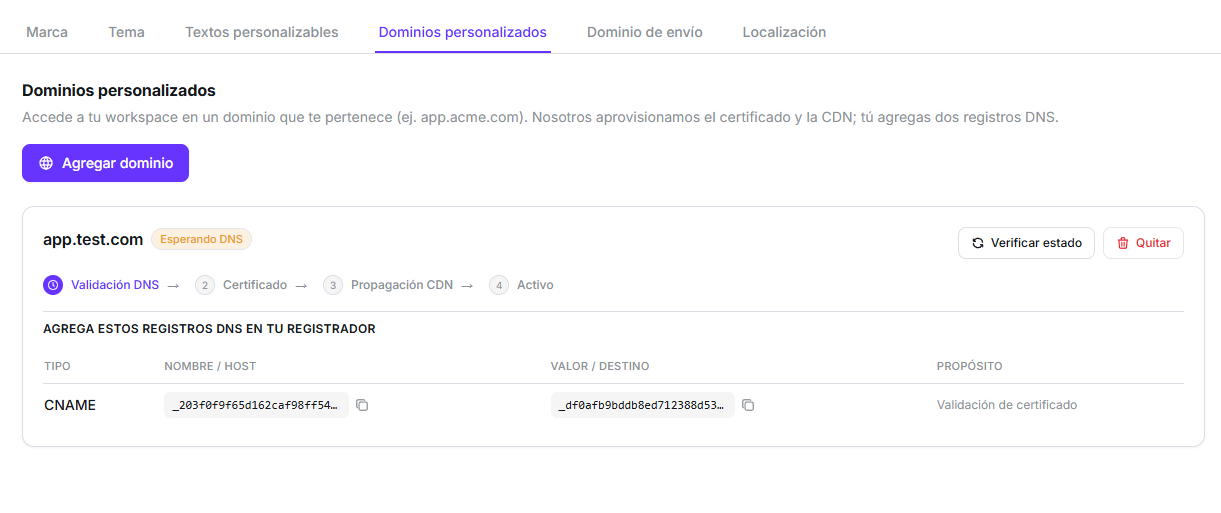Open the Textos personalizables tab
The width and height of the screenshot is (1221, 513).
coord(261,32)
